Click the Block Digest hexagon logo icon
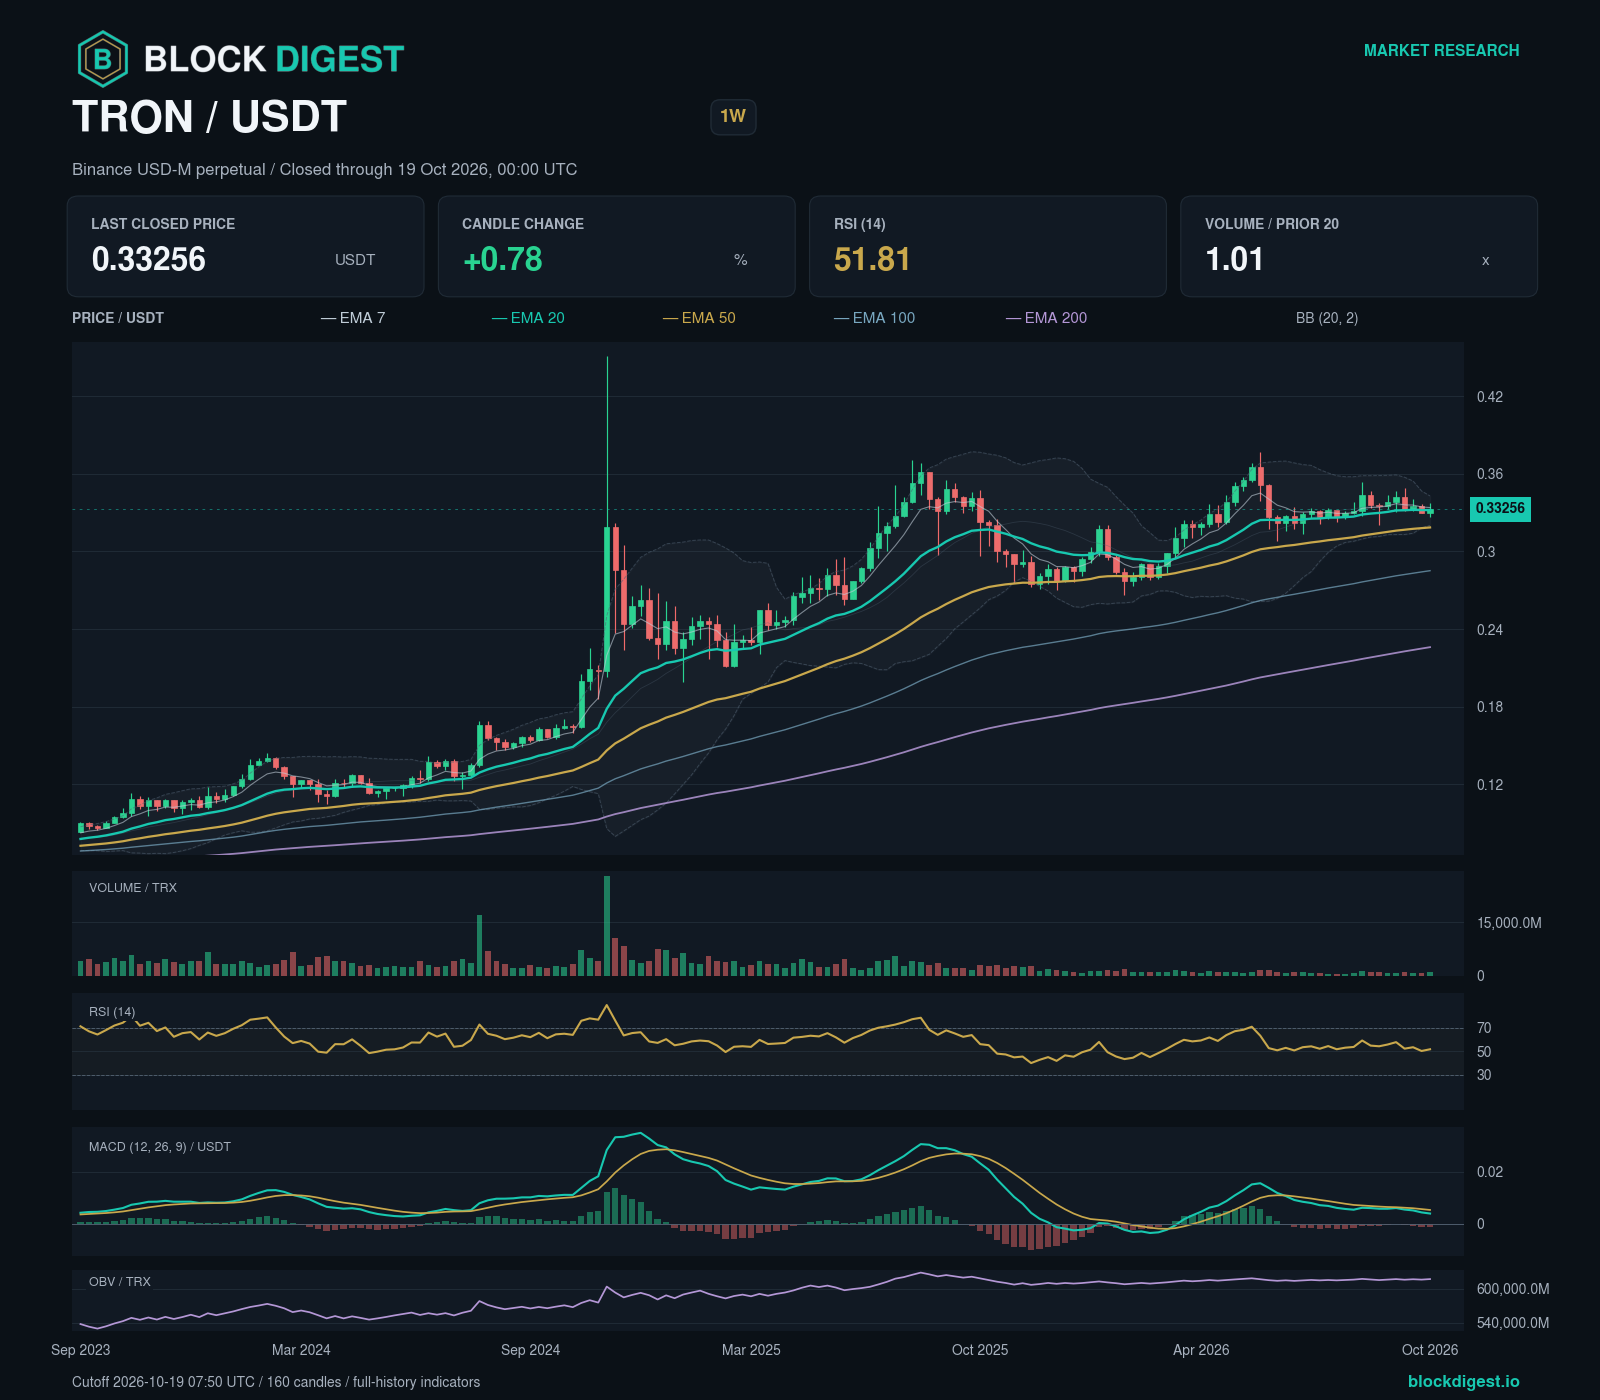Viewport: 1600px width, 1400px height. [103, 59]
